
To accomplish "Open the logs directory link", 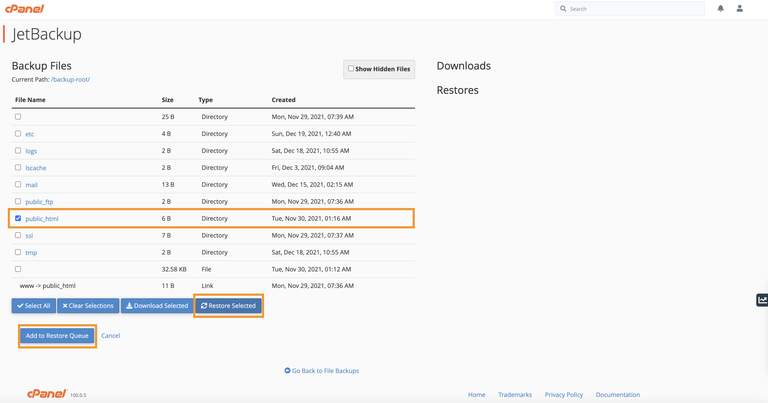I will [31, 151].
